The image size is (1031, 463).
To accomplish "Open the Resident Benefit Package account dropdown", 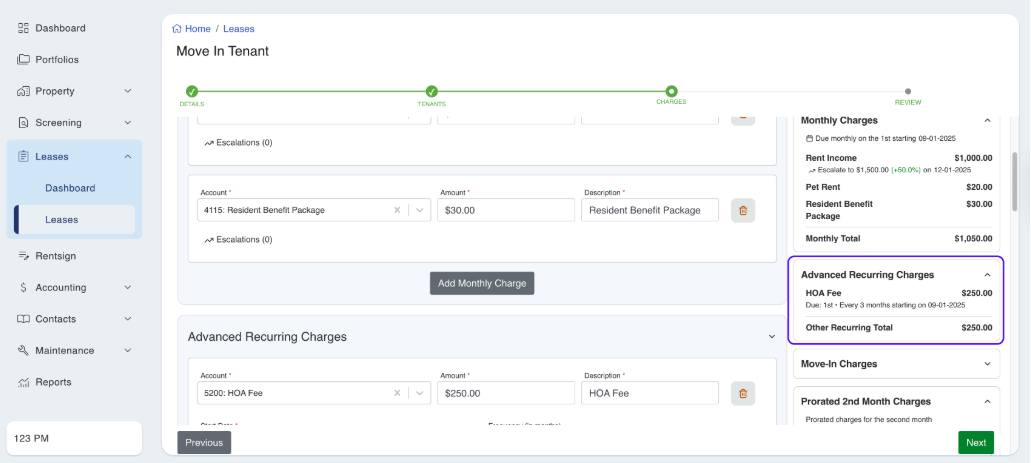I will point(420,210).
